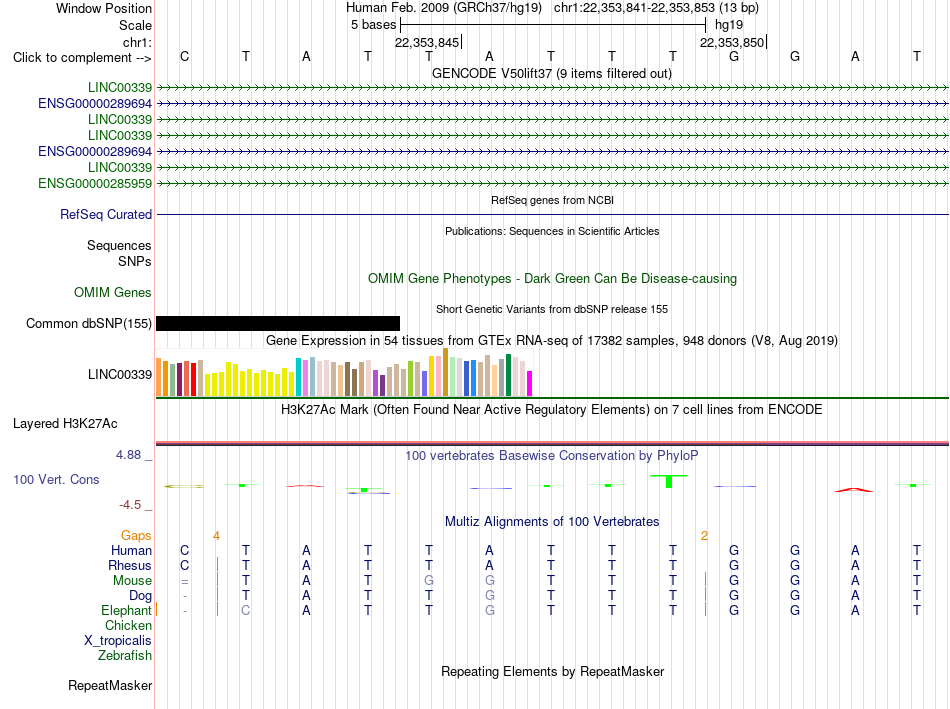Click the magenta last bar in GTEx chart
This screenshot has height=709, width=950.
(x=530, y=384)
